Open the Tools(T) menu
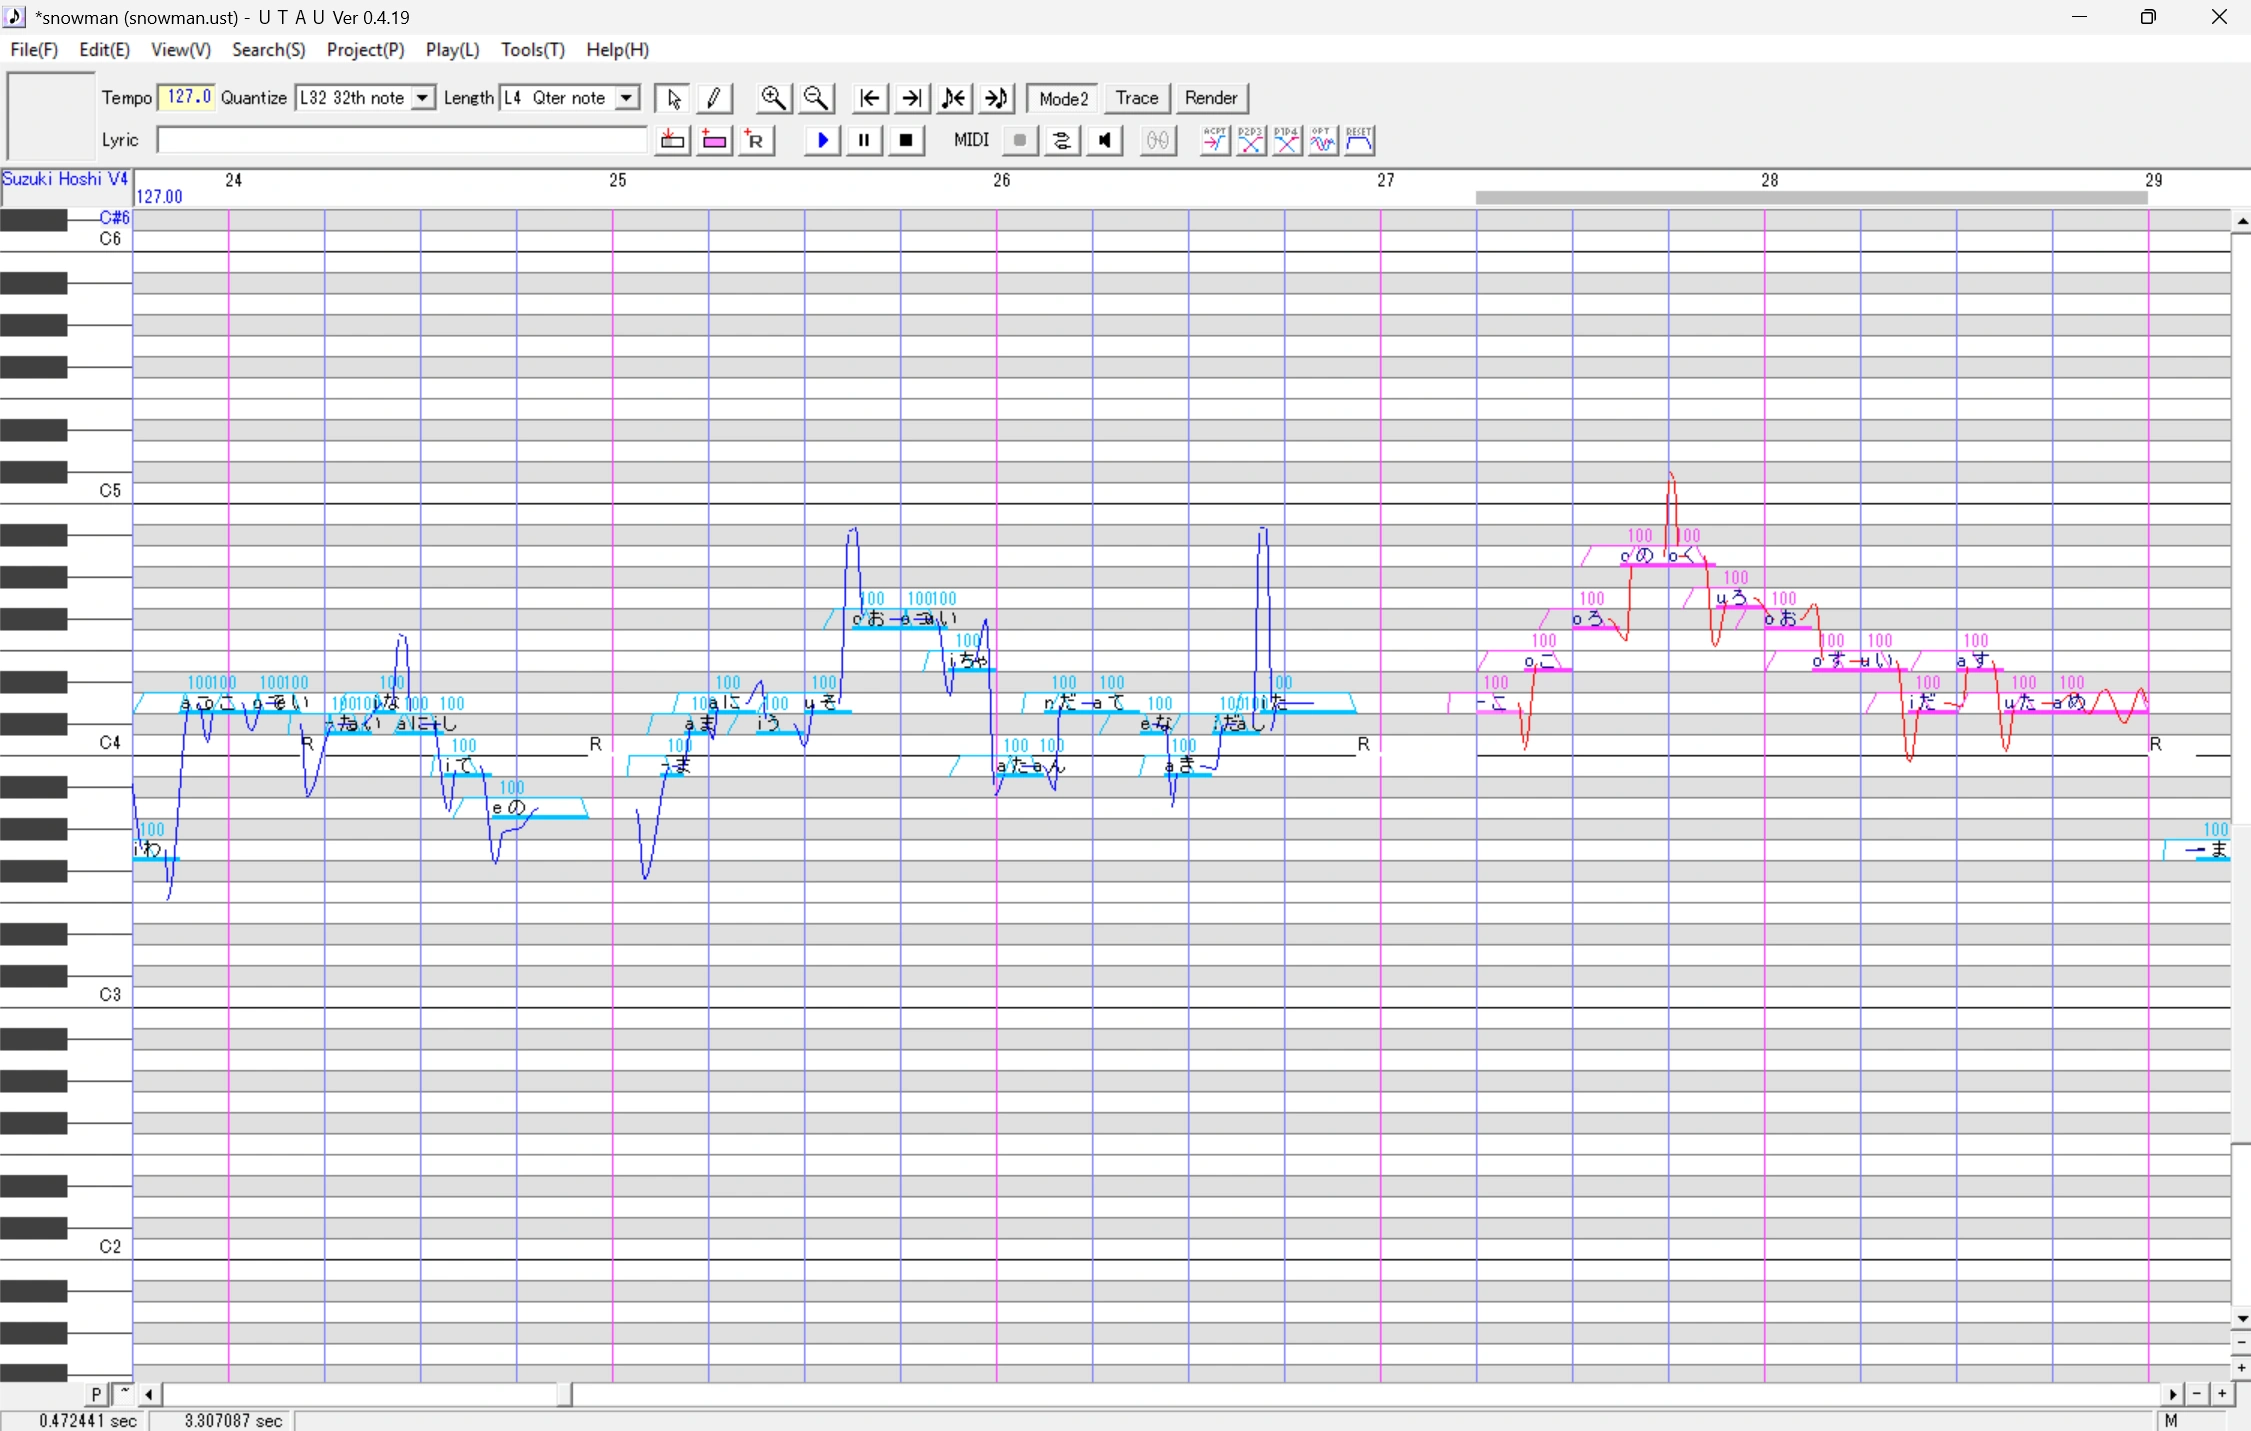Viewport: 2251px width, 1431px height. [x=532, y=50]
